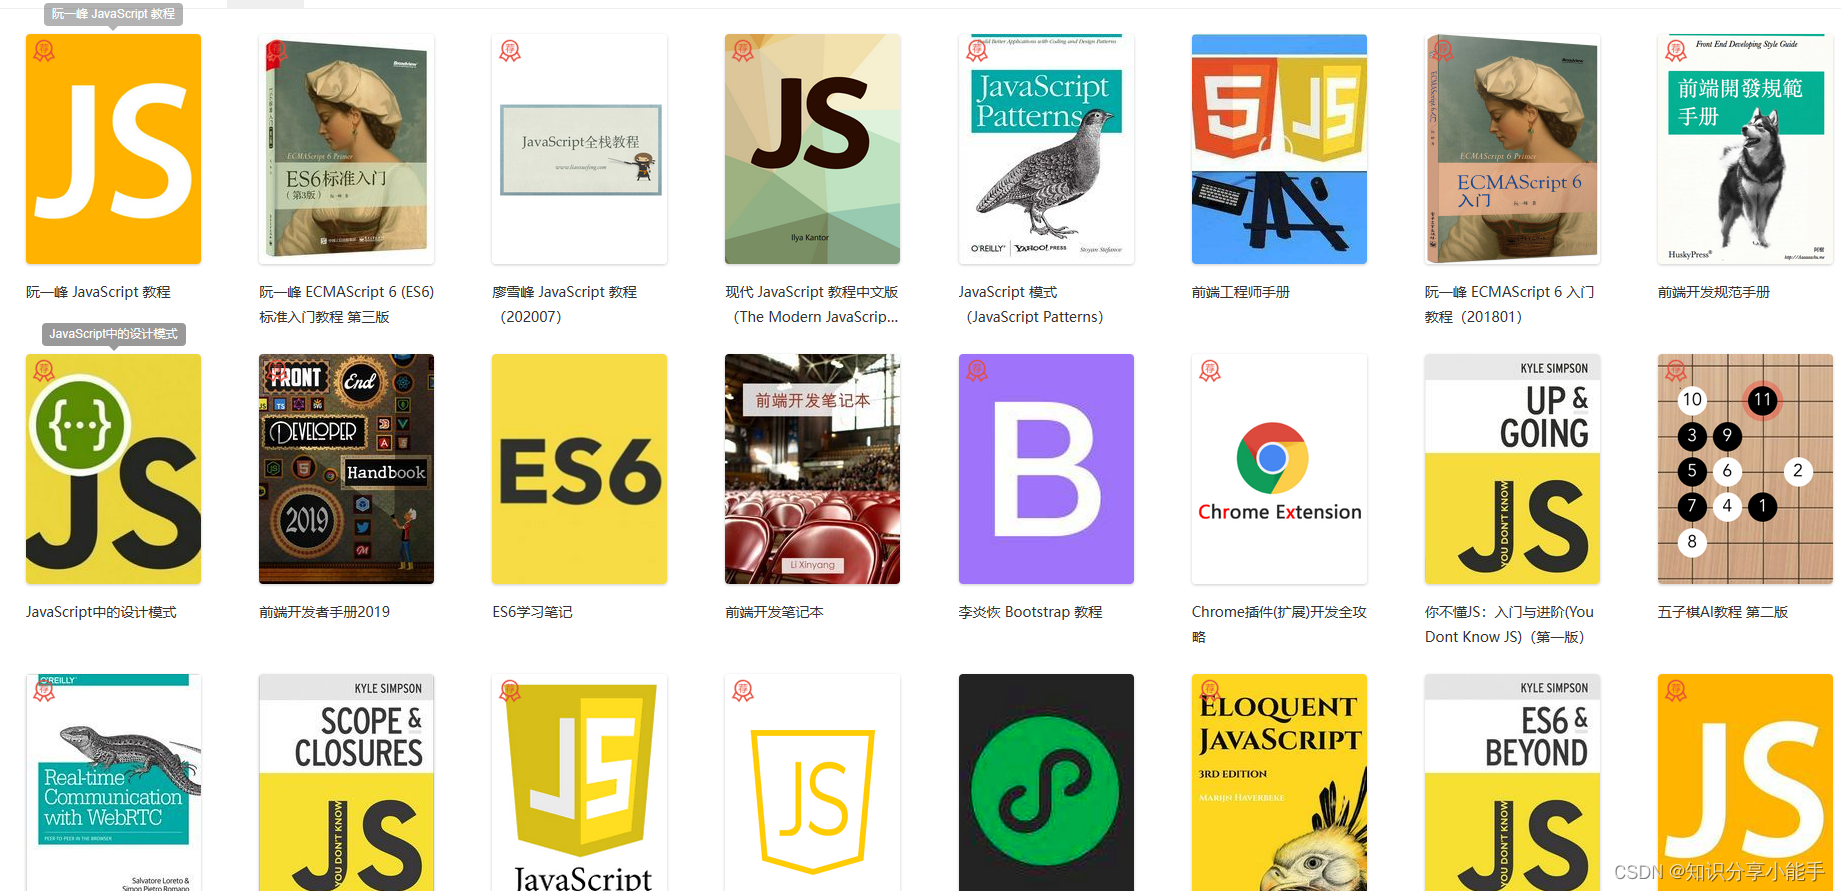Viewport: 1841px width, 891px height.
Task: Click the title 阮一峰 ECMAScript 6 入门教程 (201801)
Action: [1510, 304]
